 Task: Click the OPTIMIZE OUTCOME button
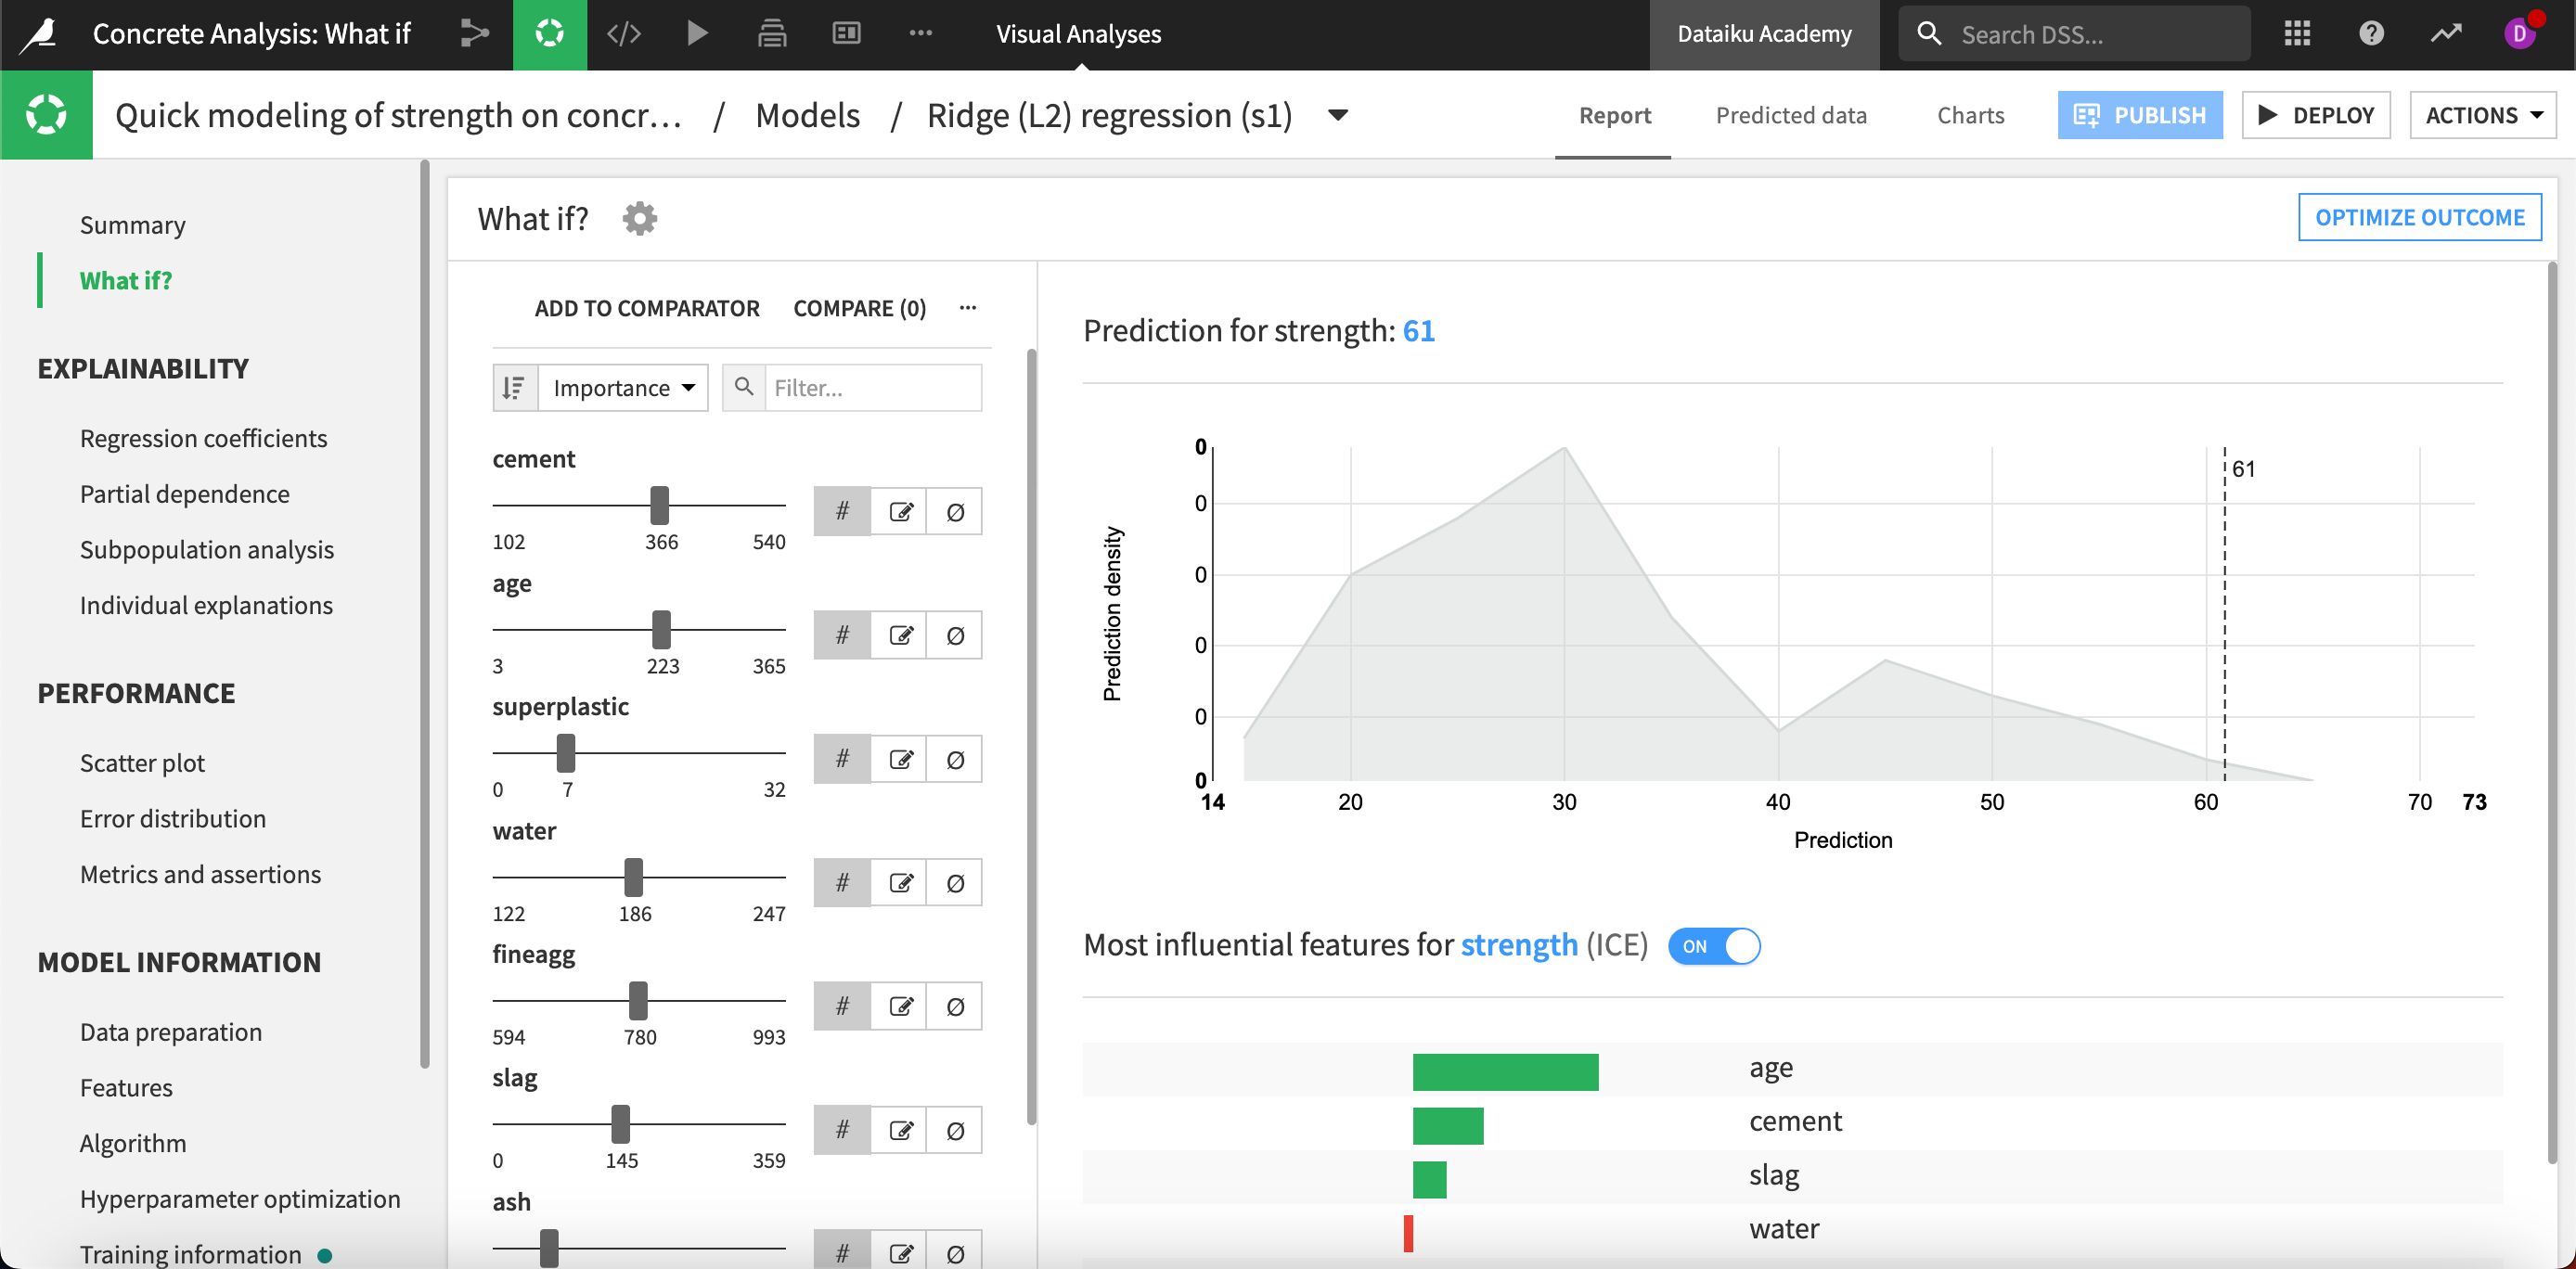2420,217
